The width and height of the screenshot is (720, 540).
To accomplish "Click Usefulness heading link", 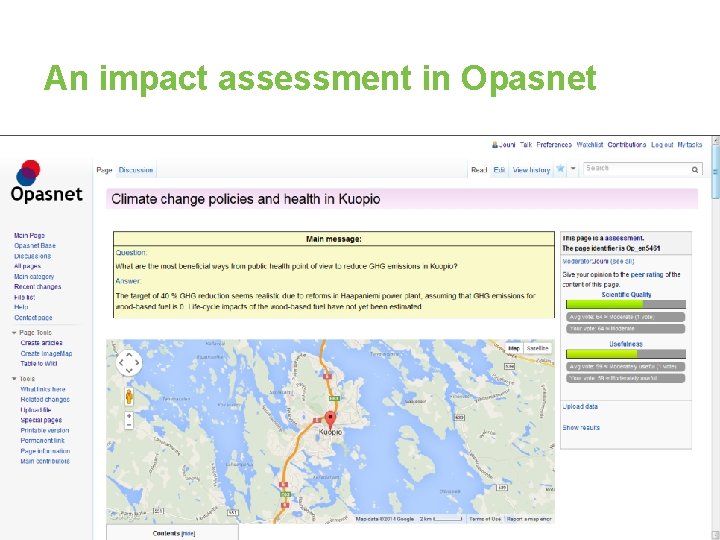I will (626, 344).
